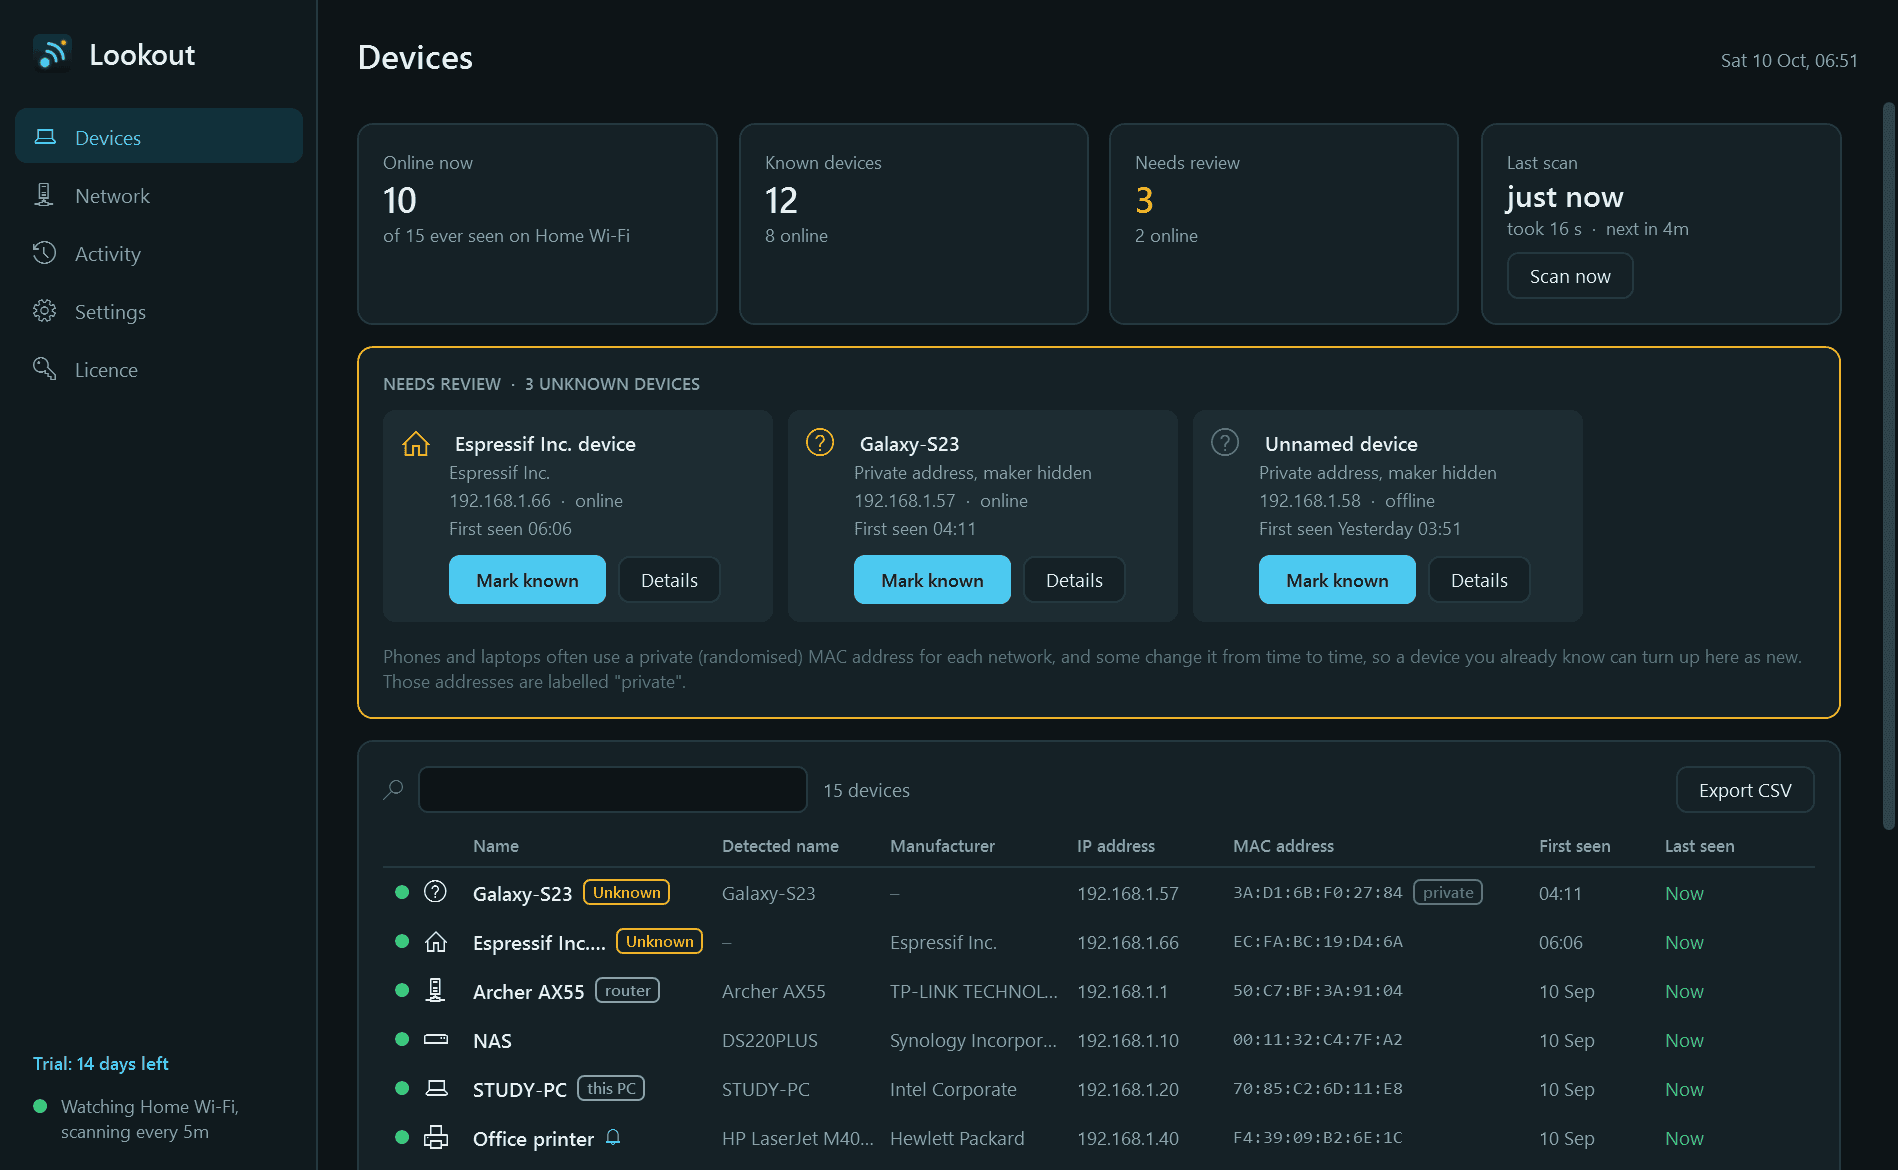This screenshot has height=1170, width=1898.
Task: Click the Last seen column header
Action: [x=1700, y=846]
